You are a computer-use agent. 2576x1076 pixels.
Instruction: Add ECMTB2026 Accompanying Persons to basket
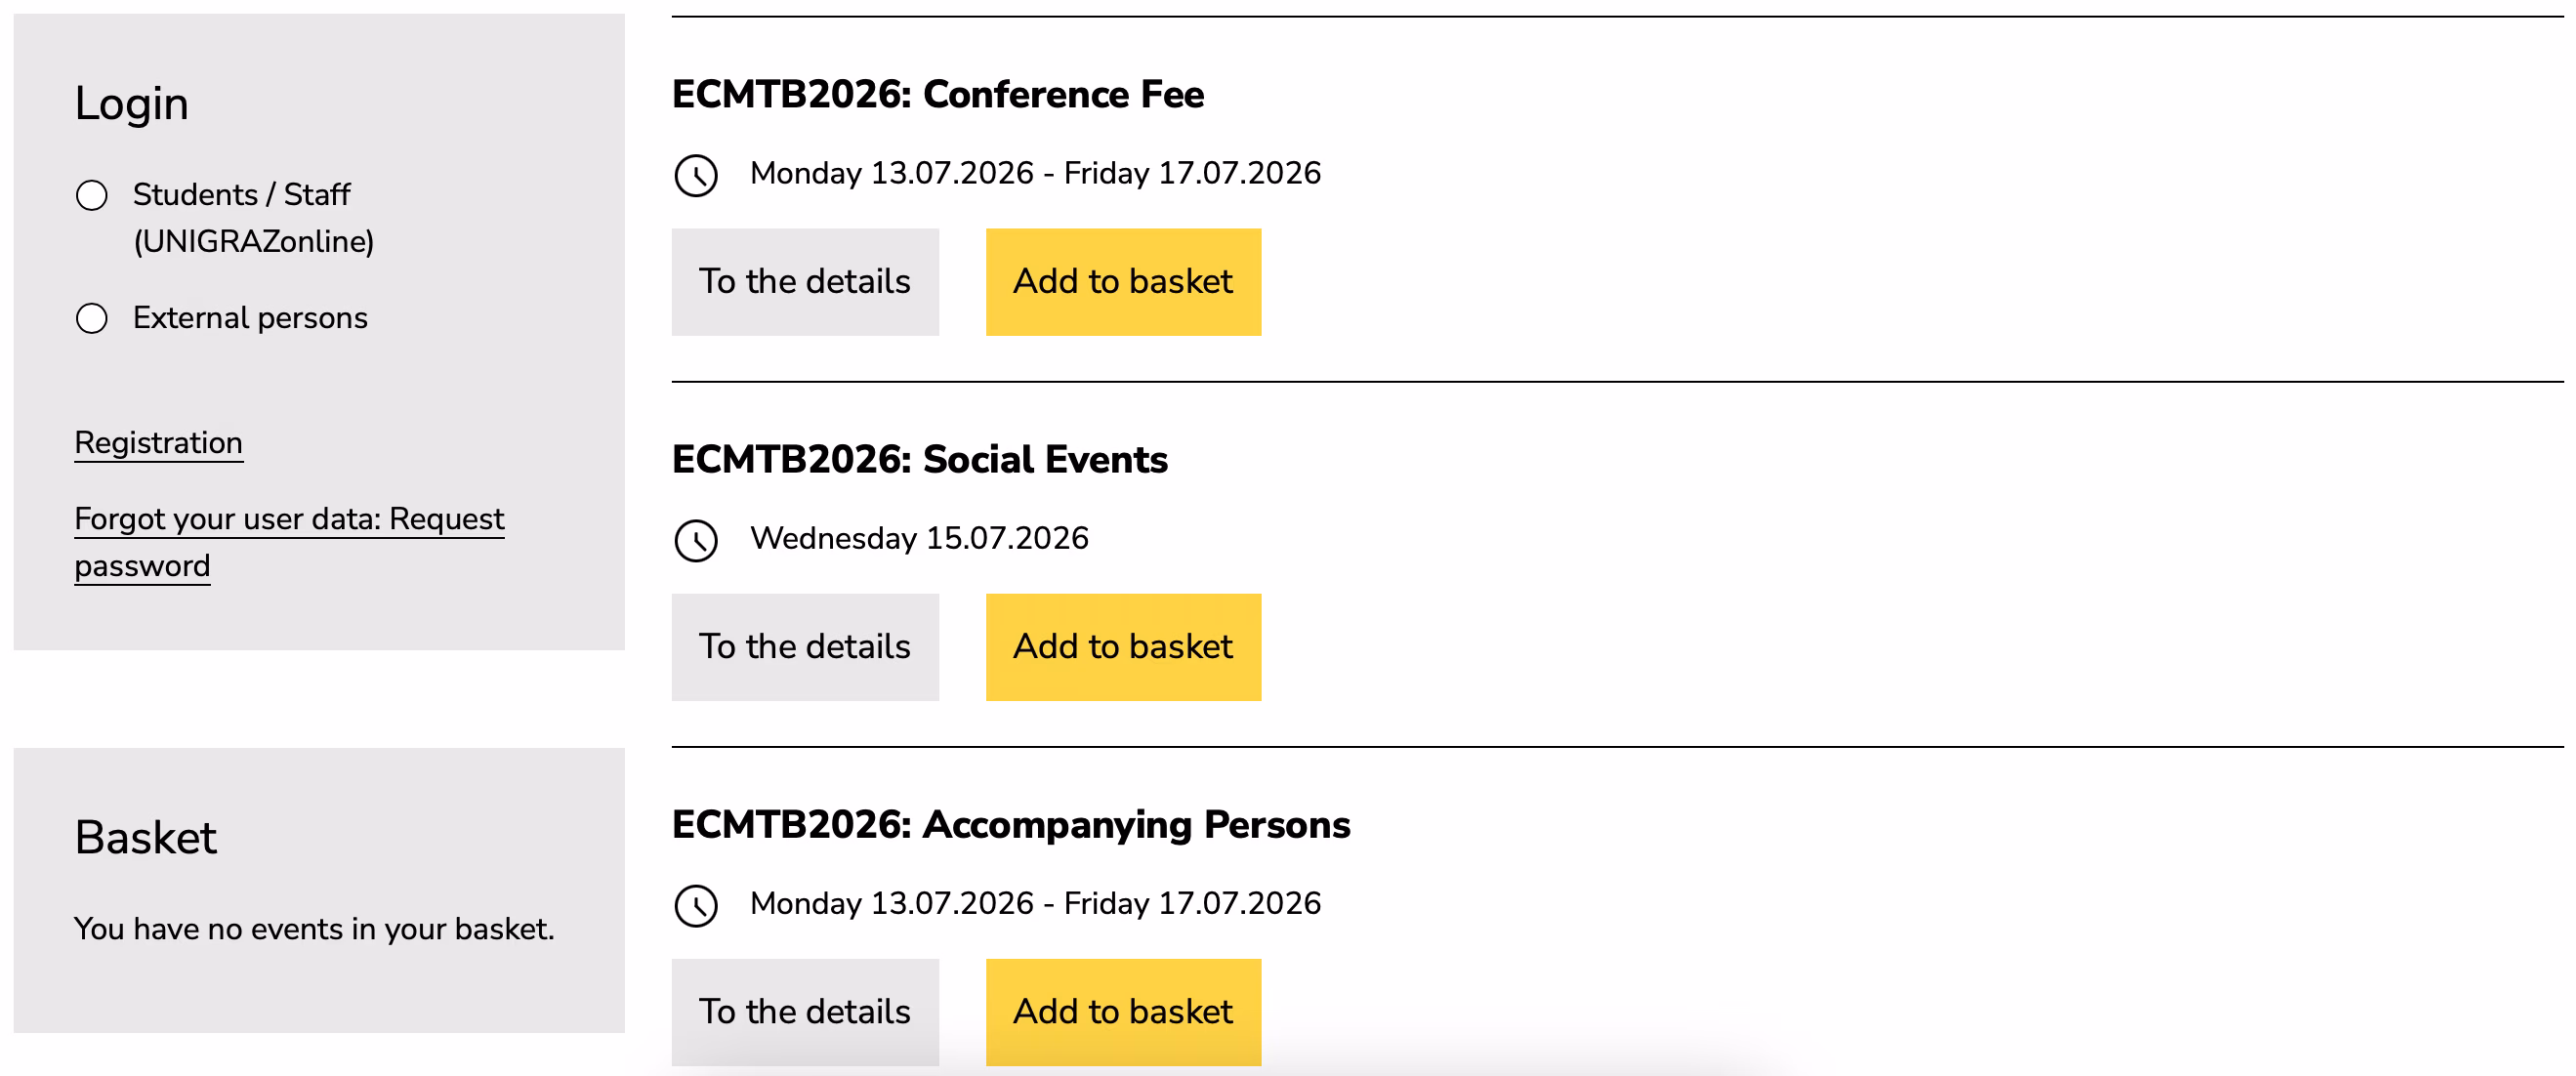(x=1122, y=1011)
